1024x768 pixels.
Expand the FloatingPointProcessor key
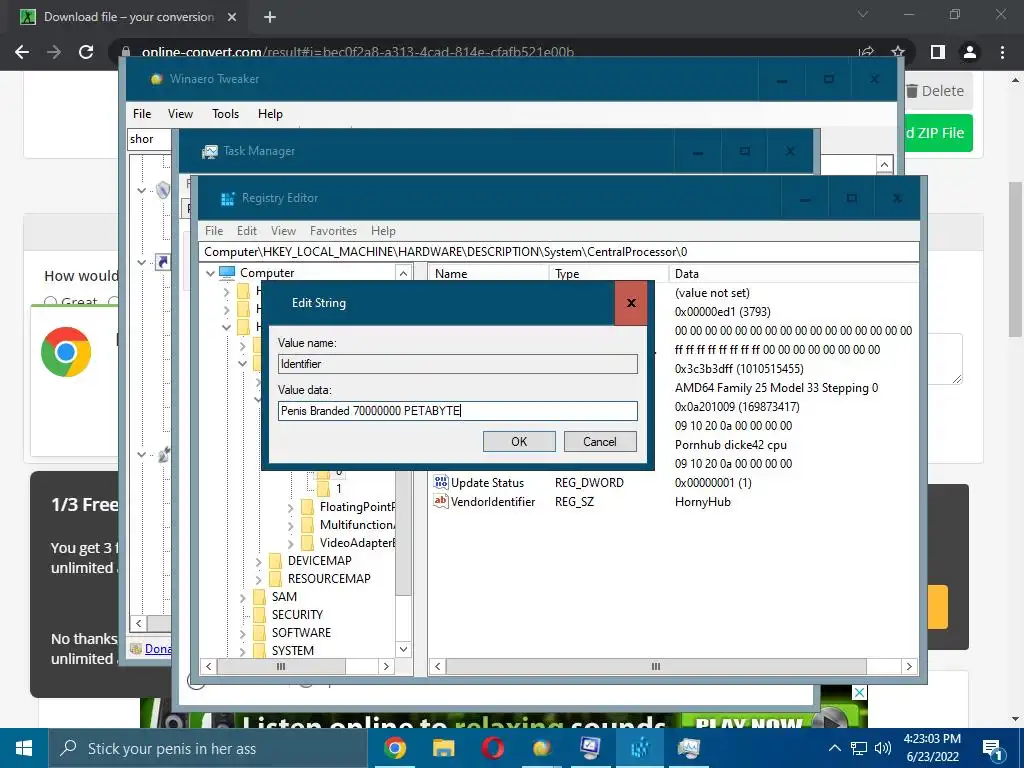pos(291,507)
